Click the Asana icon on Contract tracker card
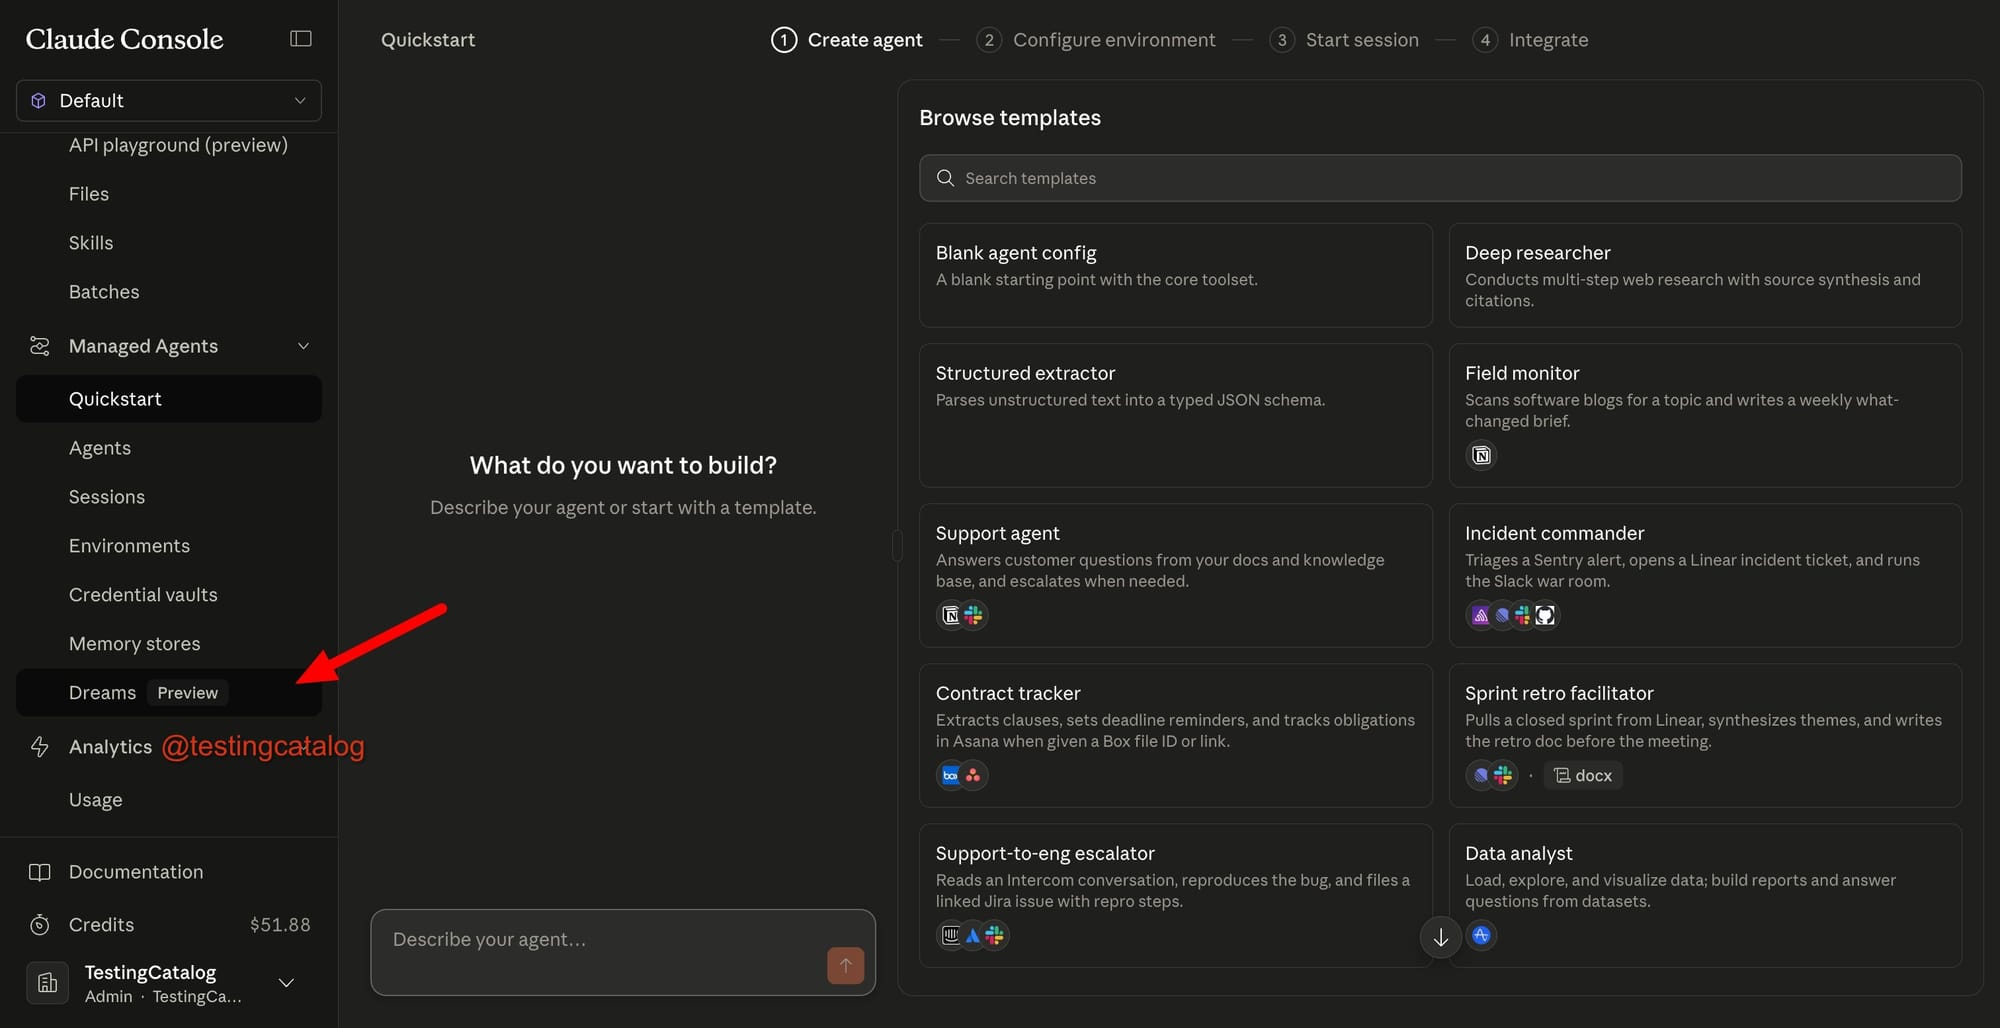The image size is (2000, 1028). [x=973, y=775]
